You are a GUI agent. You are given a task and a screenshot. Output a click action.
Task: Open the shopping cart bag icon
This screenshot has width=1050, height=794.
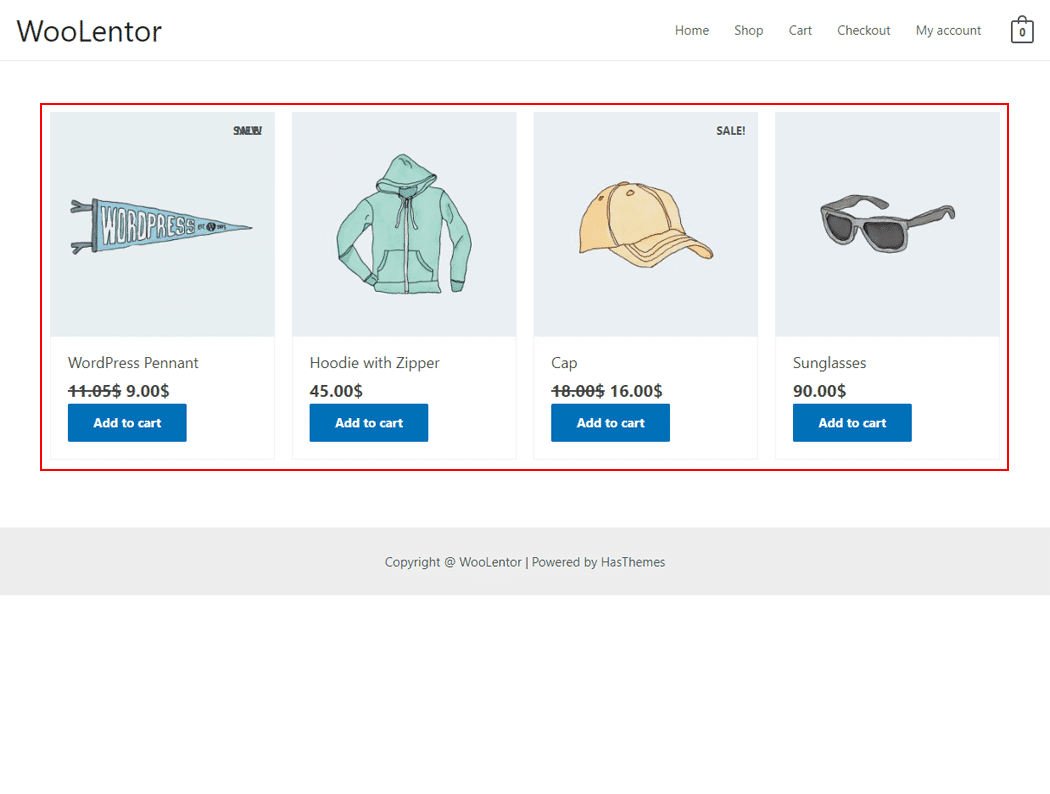pos(1021,31)
